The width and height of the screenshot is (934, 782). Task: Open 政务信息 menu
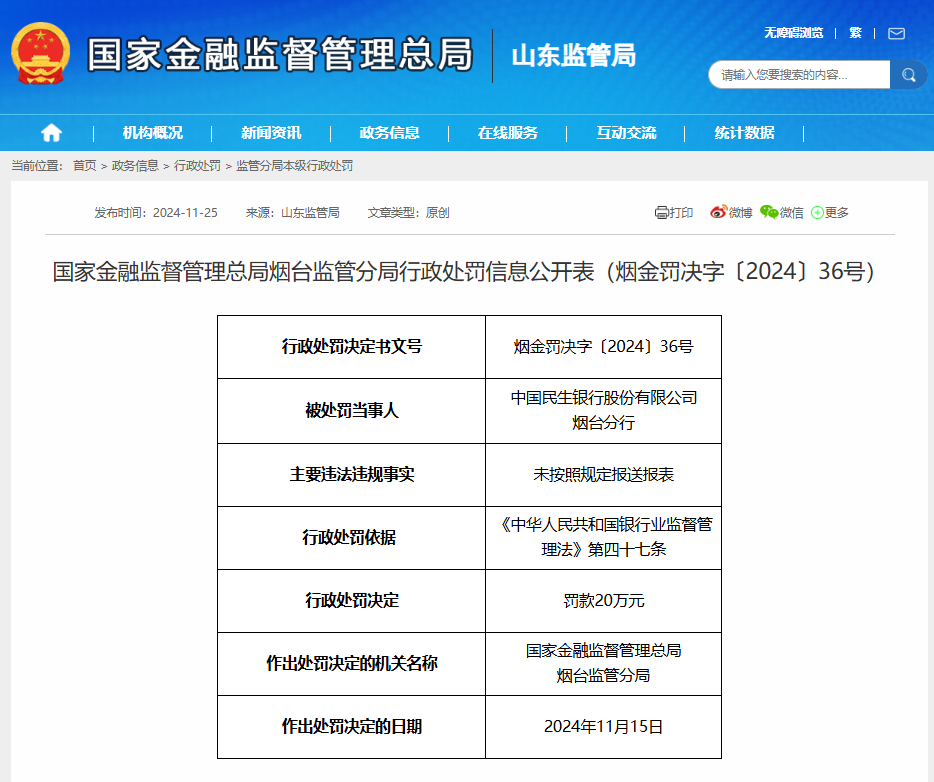(390, 133)
